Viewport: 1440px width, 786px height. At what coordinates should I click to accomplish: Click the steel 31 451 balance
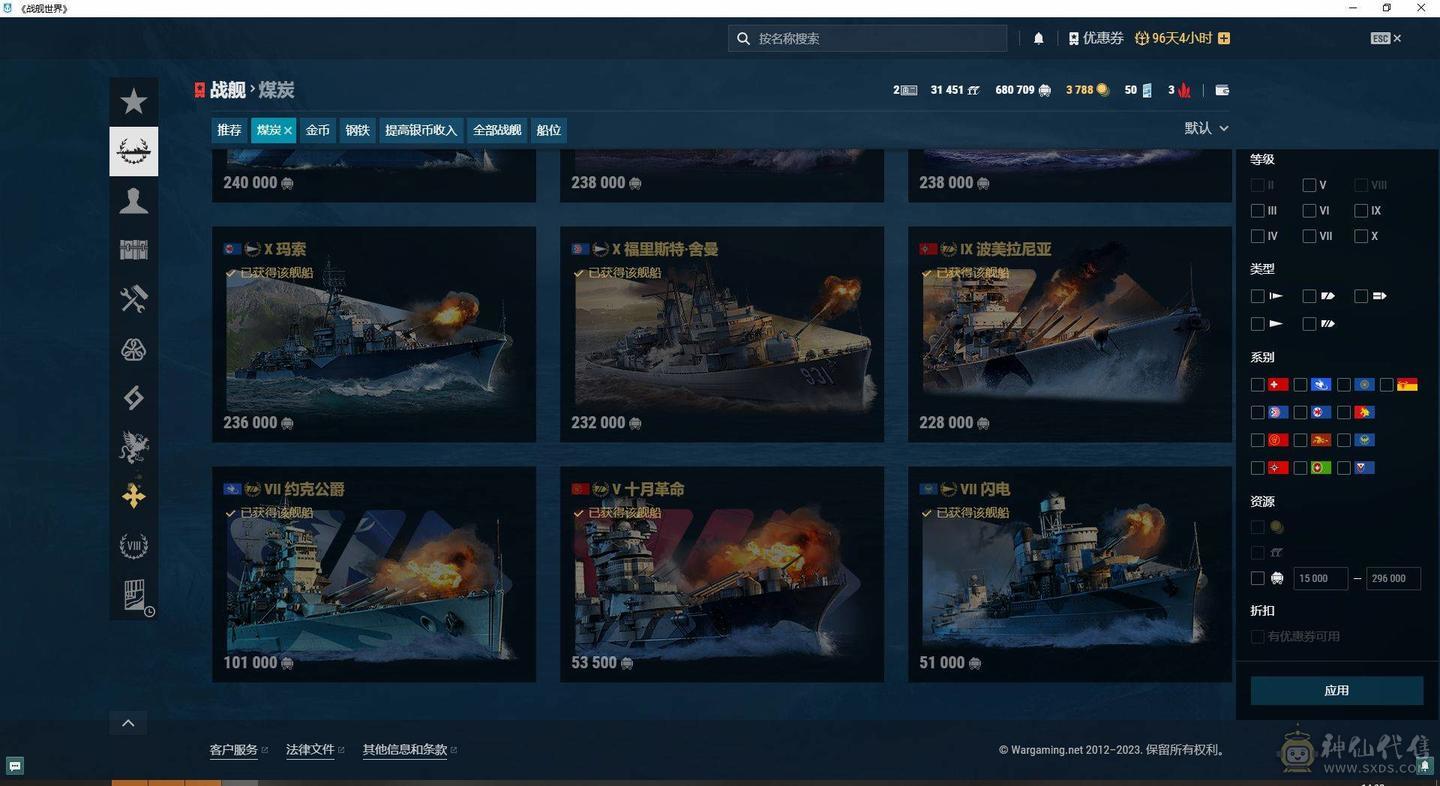click(954, 90)
